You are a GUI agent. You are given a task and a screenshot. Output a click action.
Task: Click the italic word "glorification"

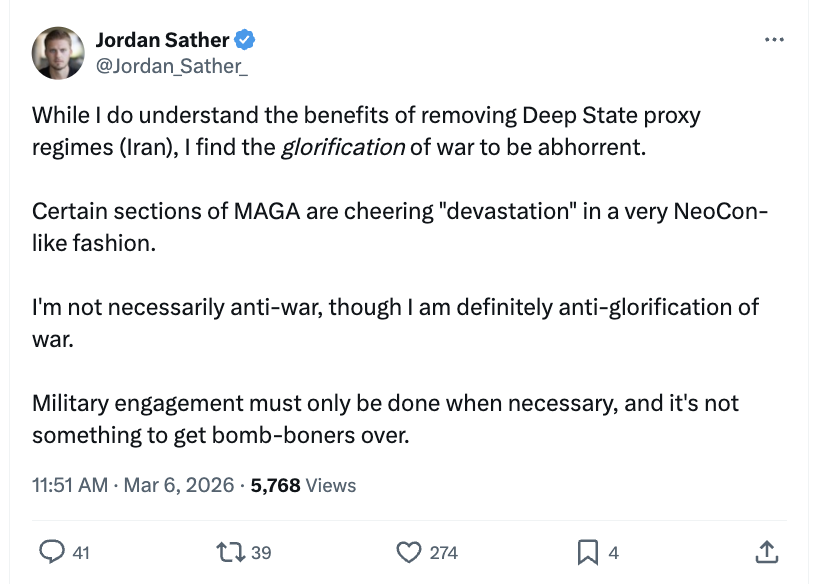point(343,148)
